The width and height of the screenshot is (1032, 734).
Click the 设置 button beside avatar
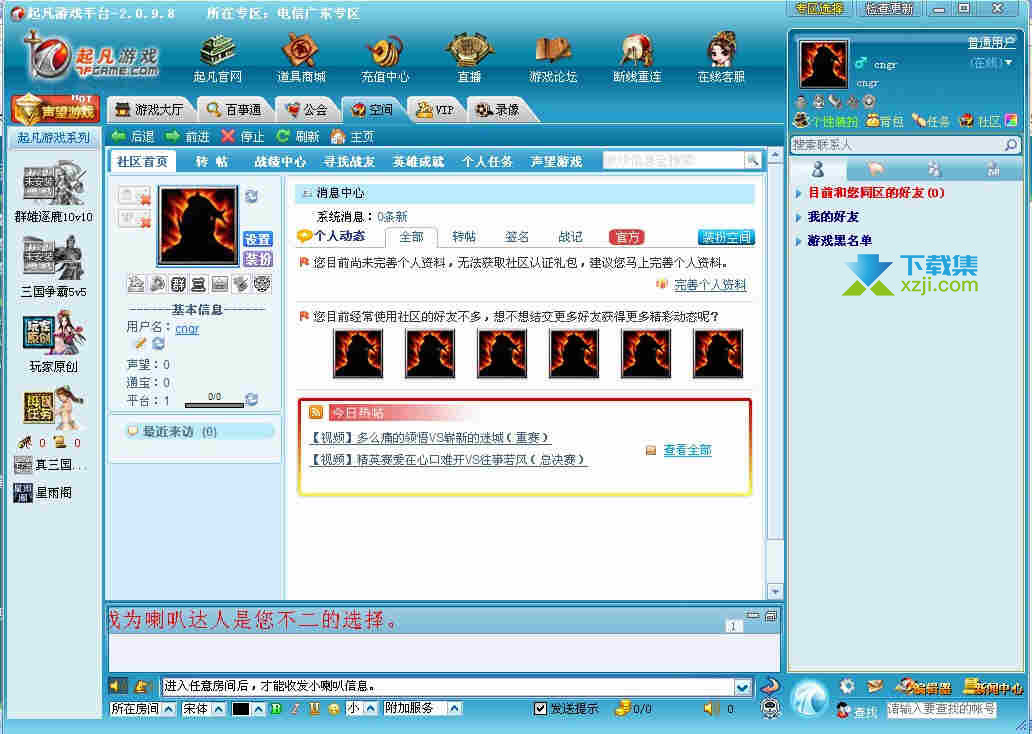[258, 239]
